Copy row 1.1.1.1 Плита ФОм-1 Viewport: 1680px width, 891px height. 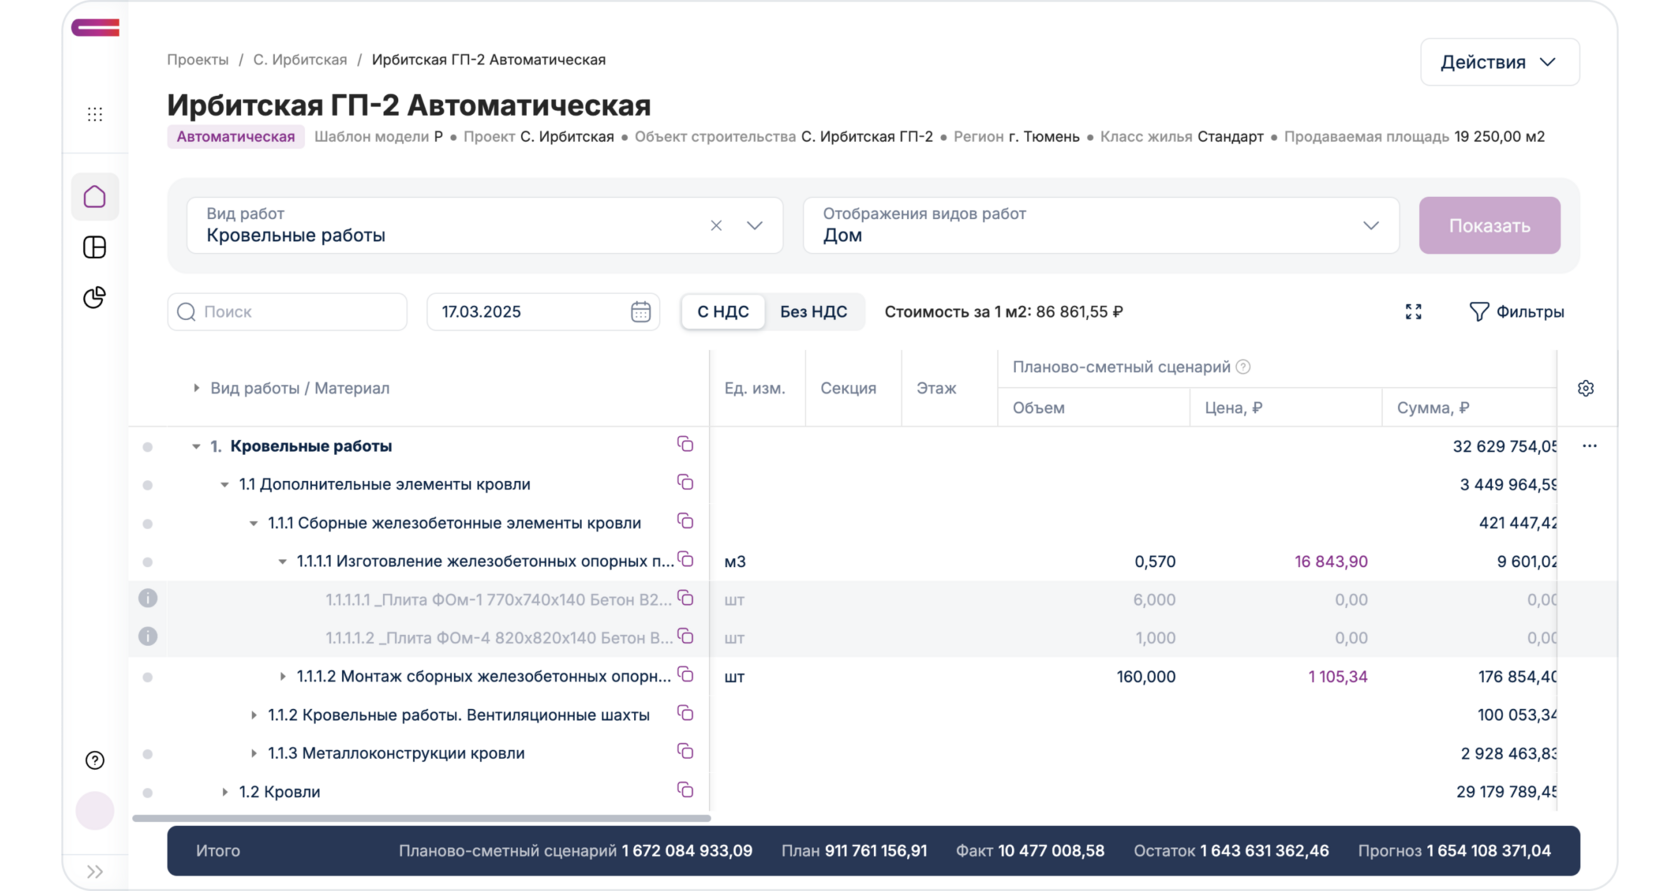(x=685, y=598)
